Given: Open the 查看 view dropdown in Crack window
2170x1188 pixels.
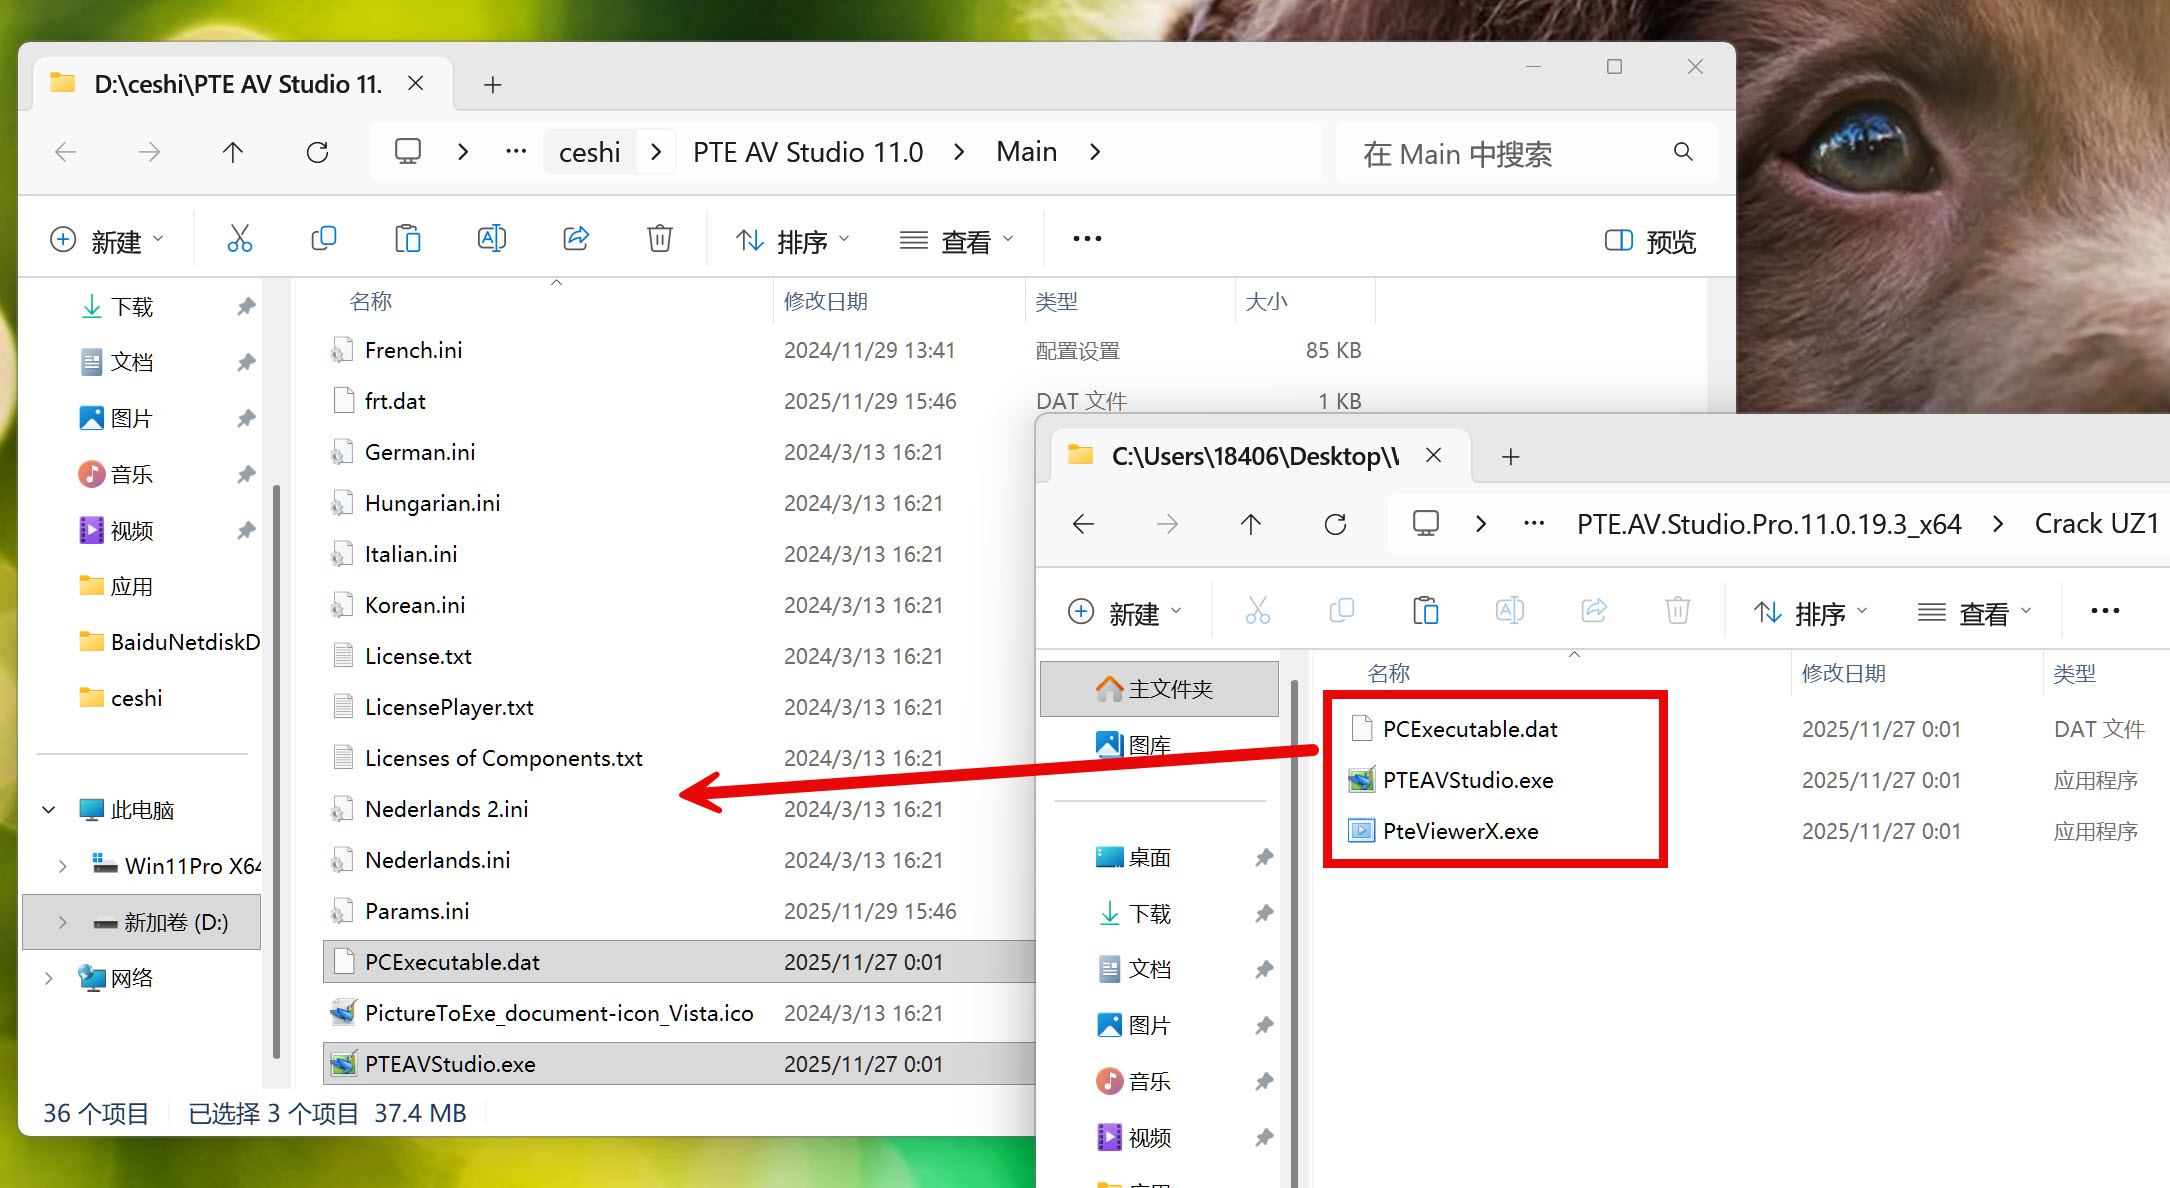Looking at the screenshot, I should 1975,612.
